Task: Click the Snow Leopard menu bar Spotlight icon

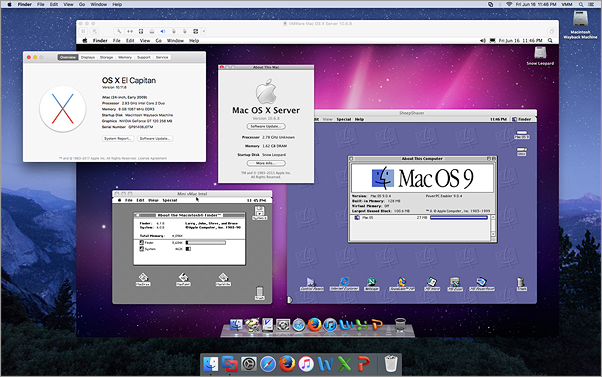Action: [550, 40]
